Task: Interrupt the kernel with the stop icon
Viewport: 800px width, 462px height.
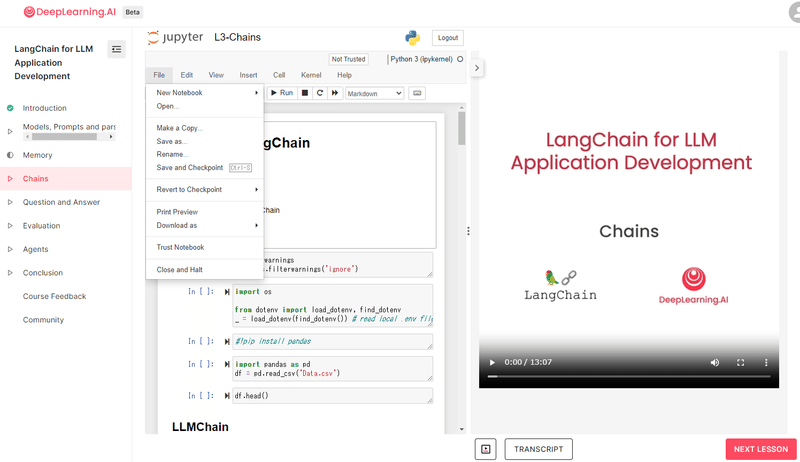Action: 305,93
